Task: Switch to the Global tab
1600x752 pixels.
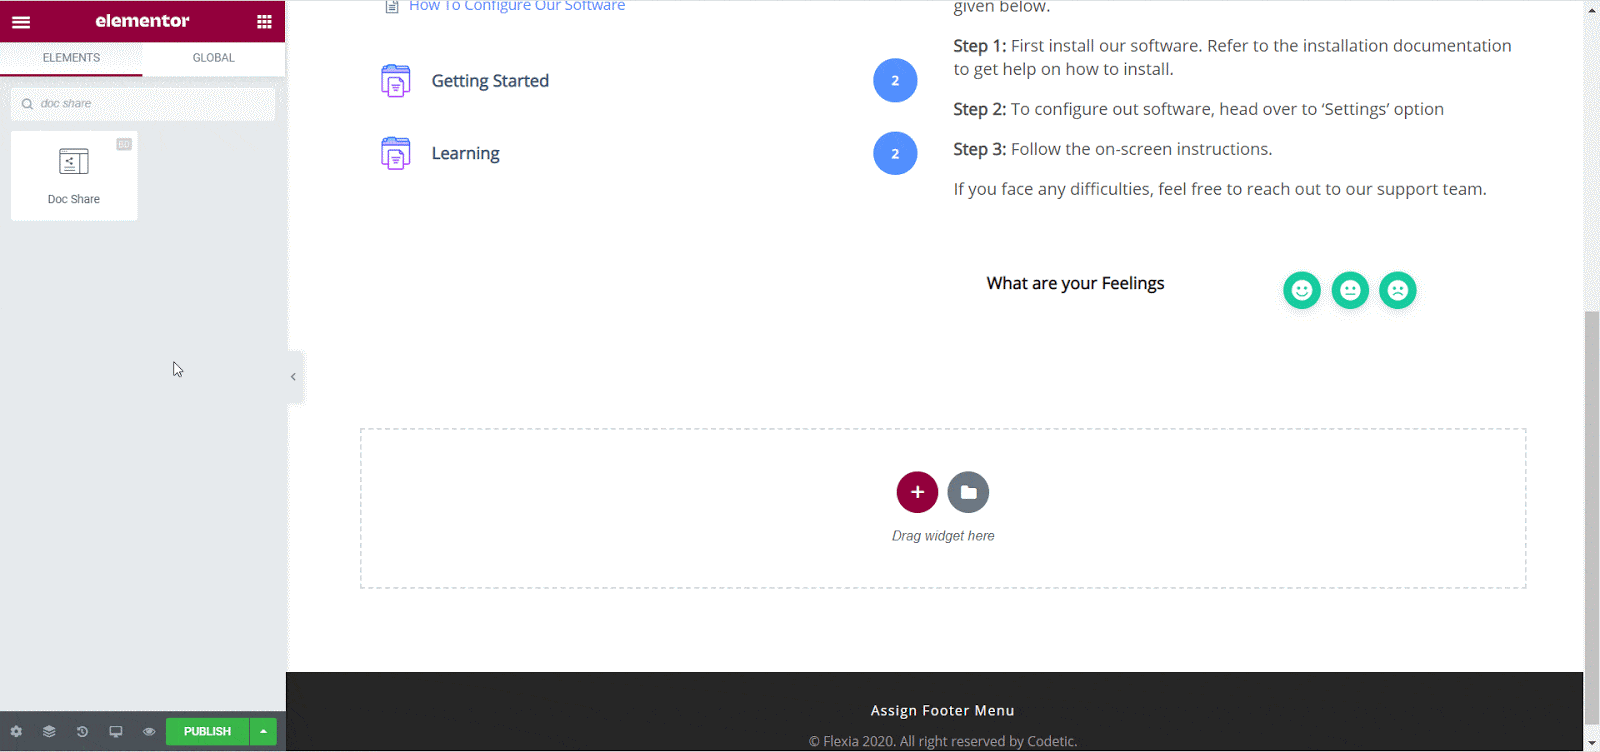Action: tap(213, 58)
